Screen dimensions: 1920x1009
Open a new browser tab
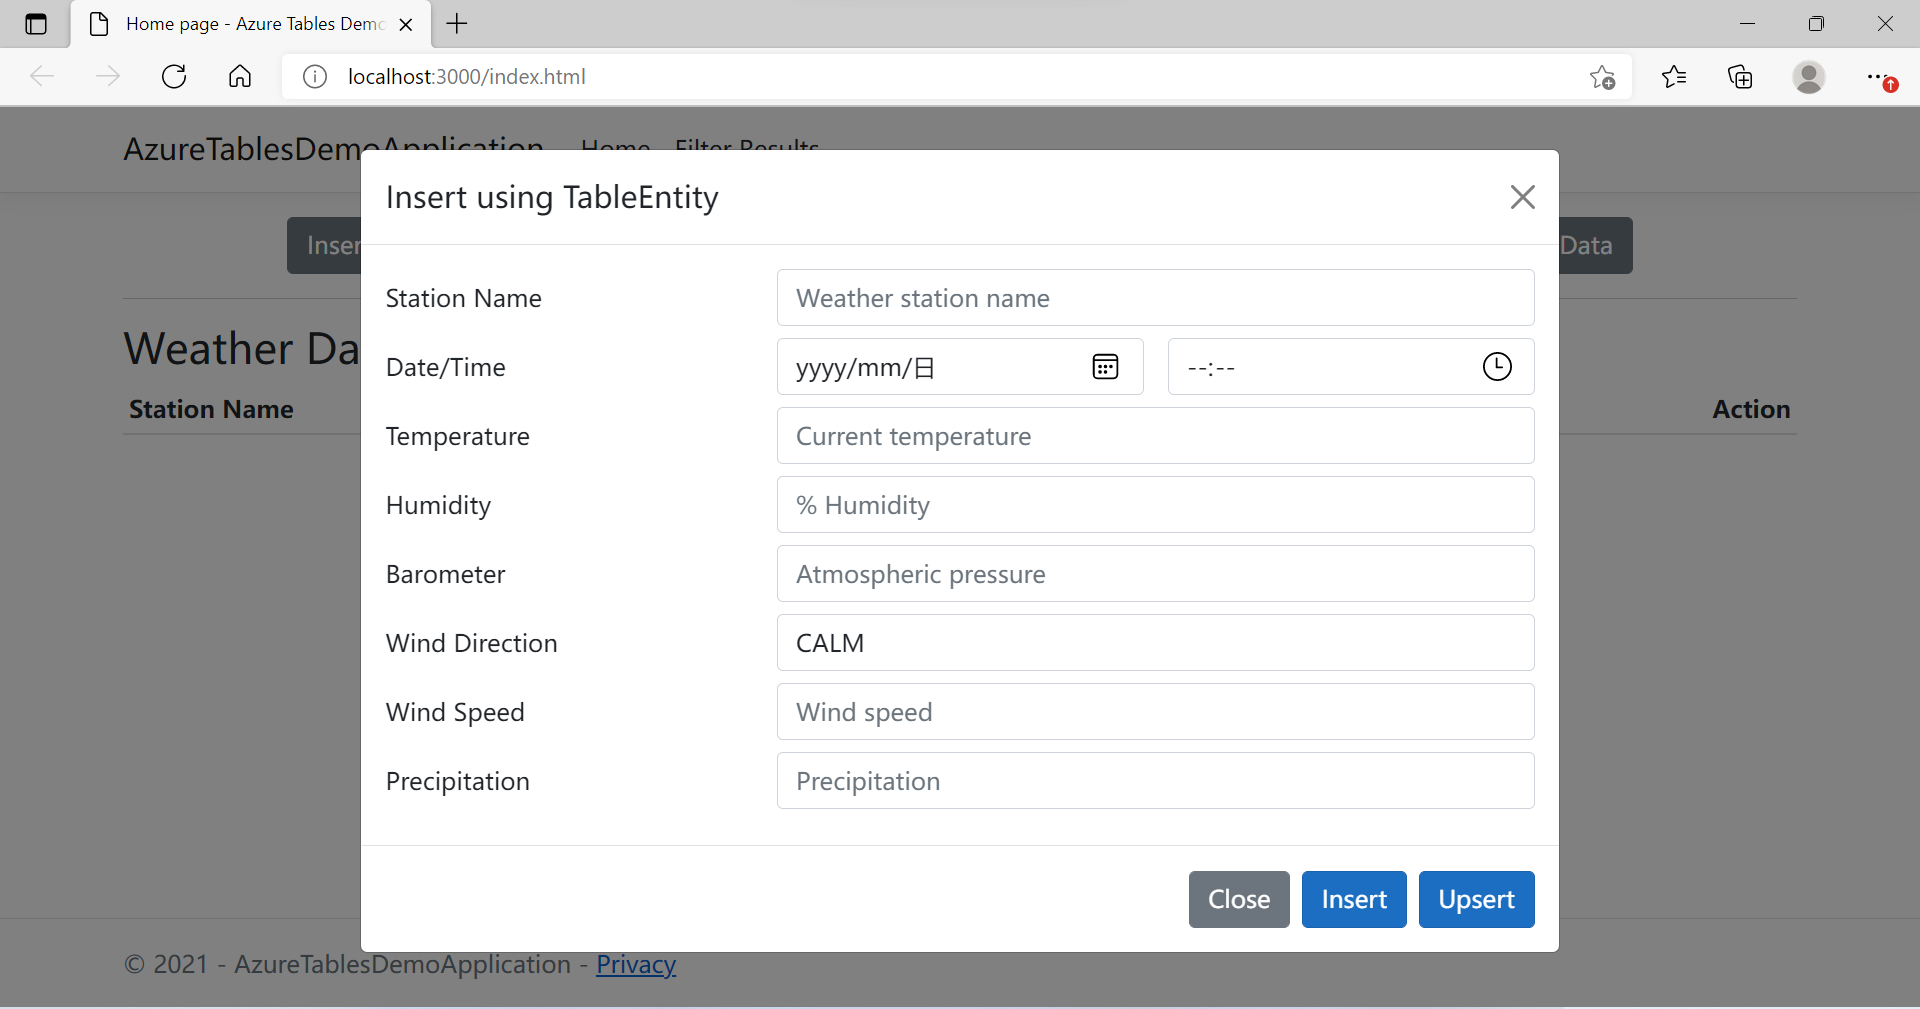point(457,24)
